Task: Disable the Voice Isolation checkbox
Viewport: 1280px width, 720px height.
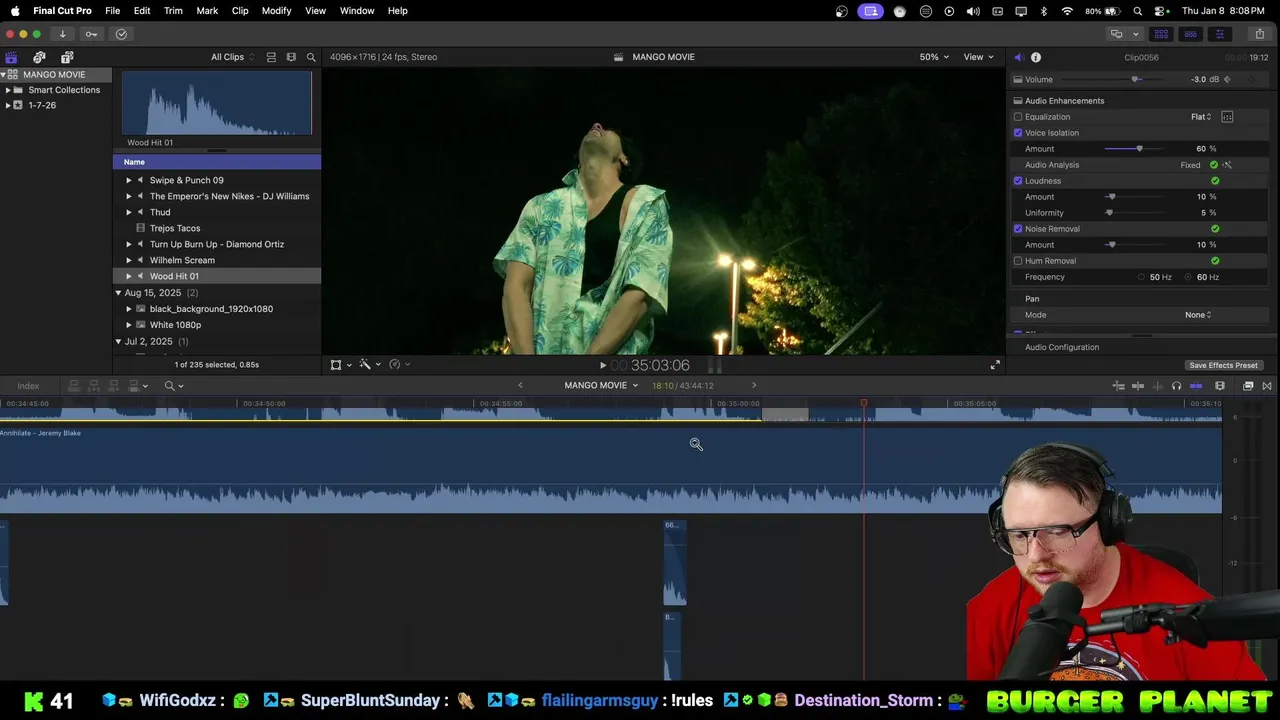Action: 1018,133
